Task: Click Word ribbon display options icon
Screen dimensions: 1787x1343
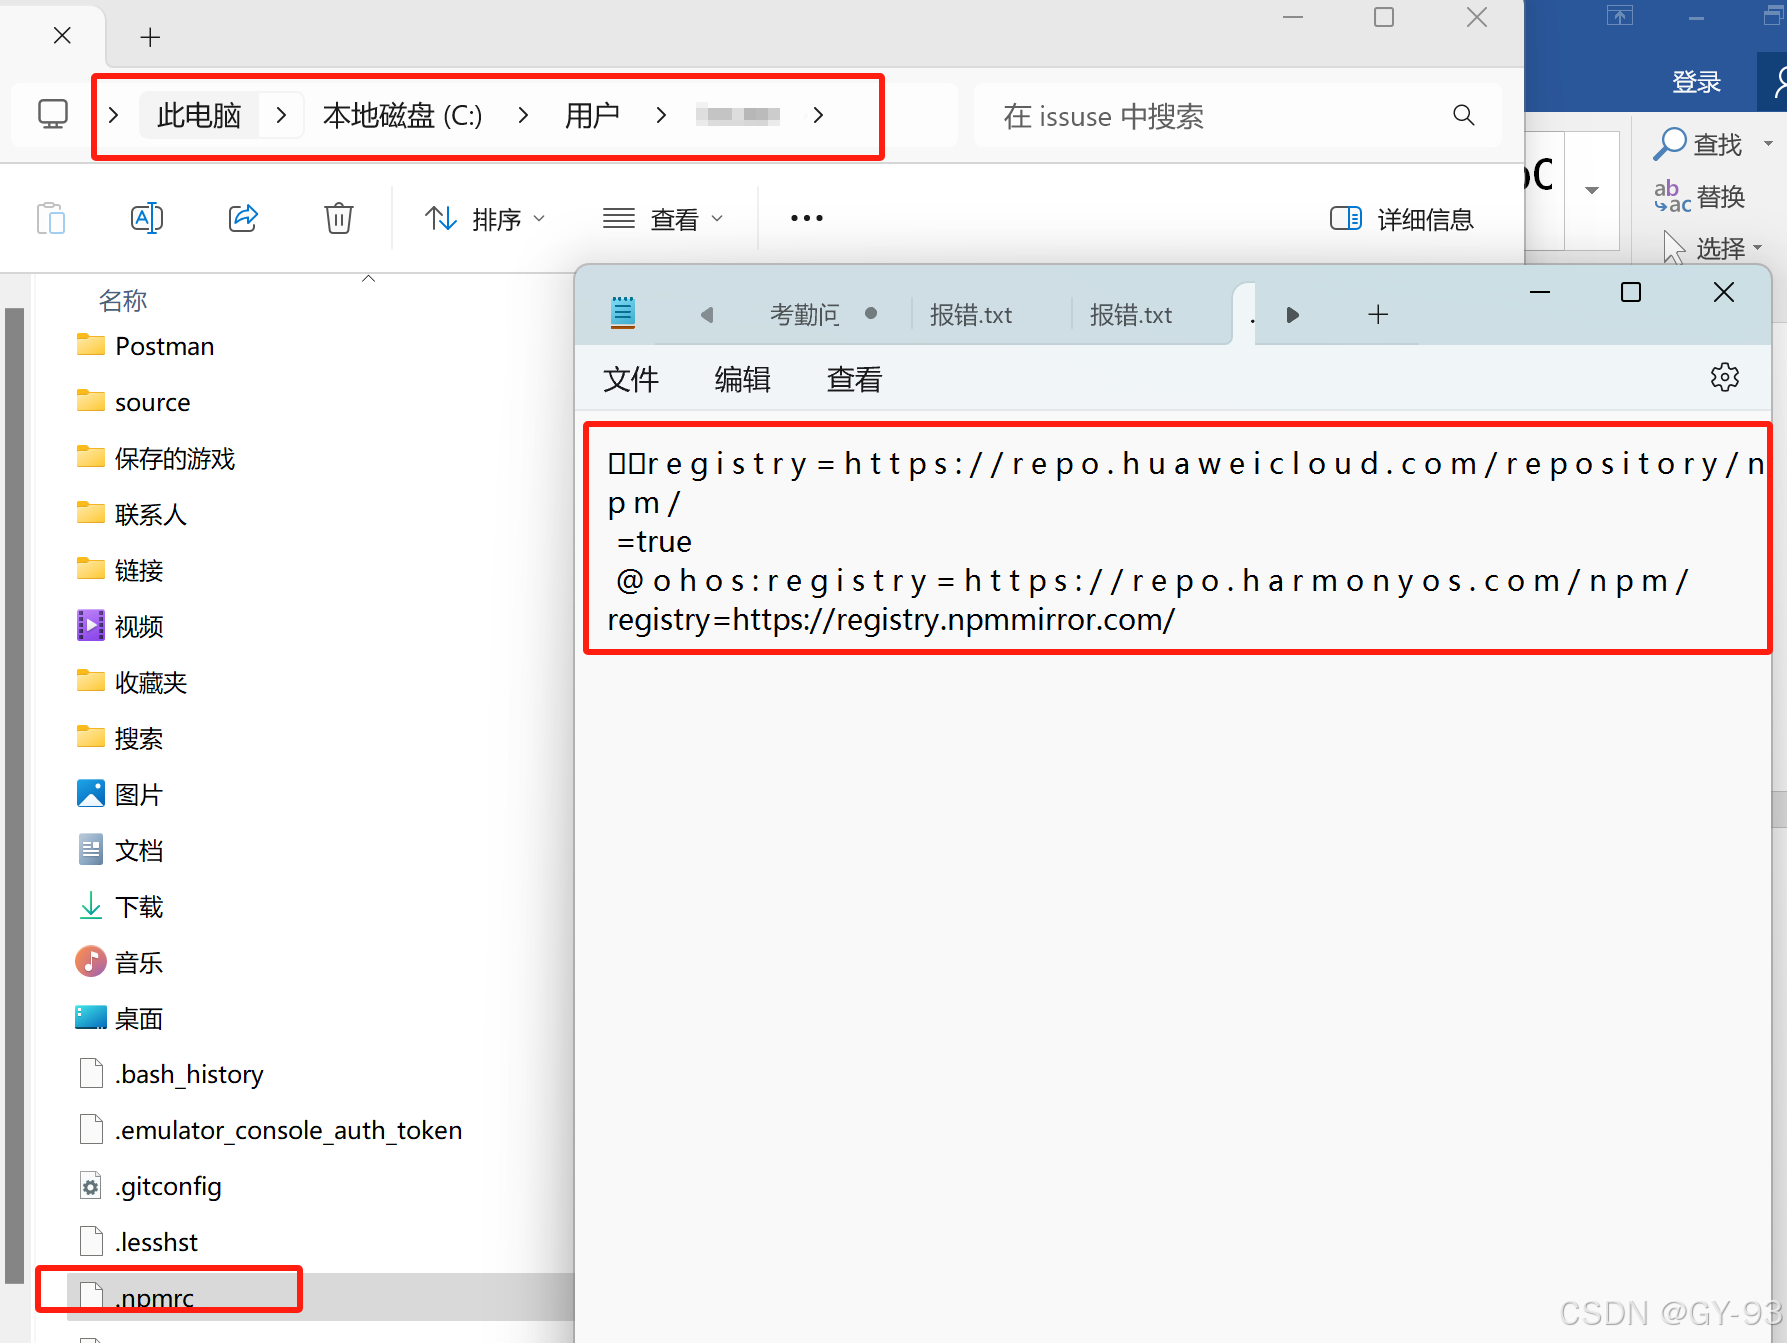Action: pyautogui.click(x=1620, y=16)
